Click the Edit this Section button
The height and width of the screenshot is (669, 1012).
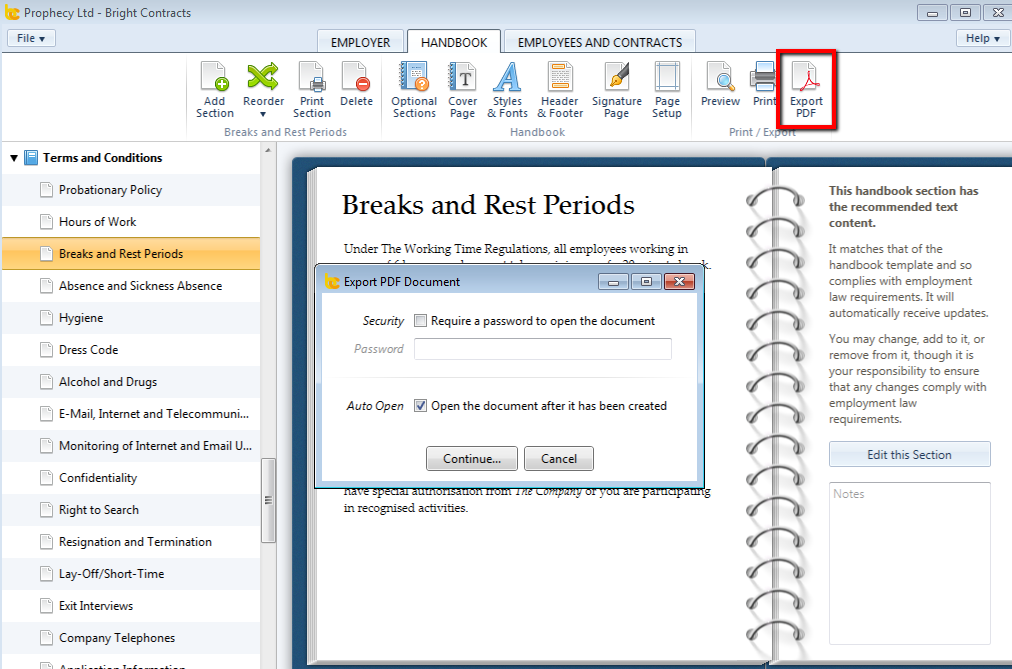pyautogui.click(x=909, y=455)
